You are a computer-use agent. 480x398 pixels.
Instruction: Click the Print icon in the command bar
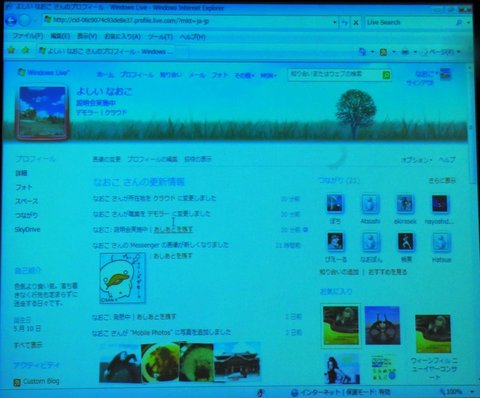(405, 52)
